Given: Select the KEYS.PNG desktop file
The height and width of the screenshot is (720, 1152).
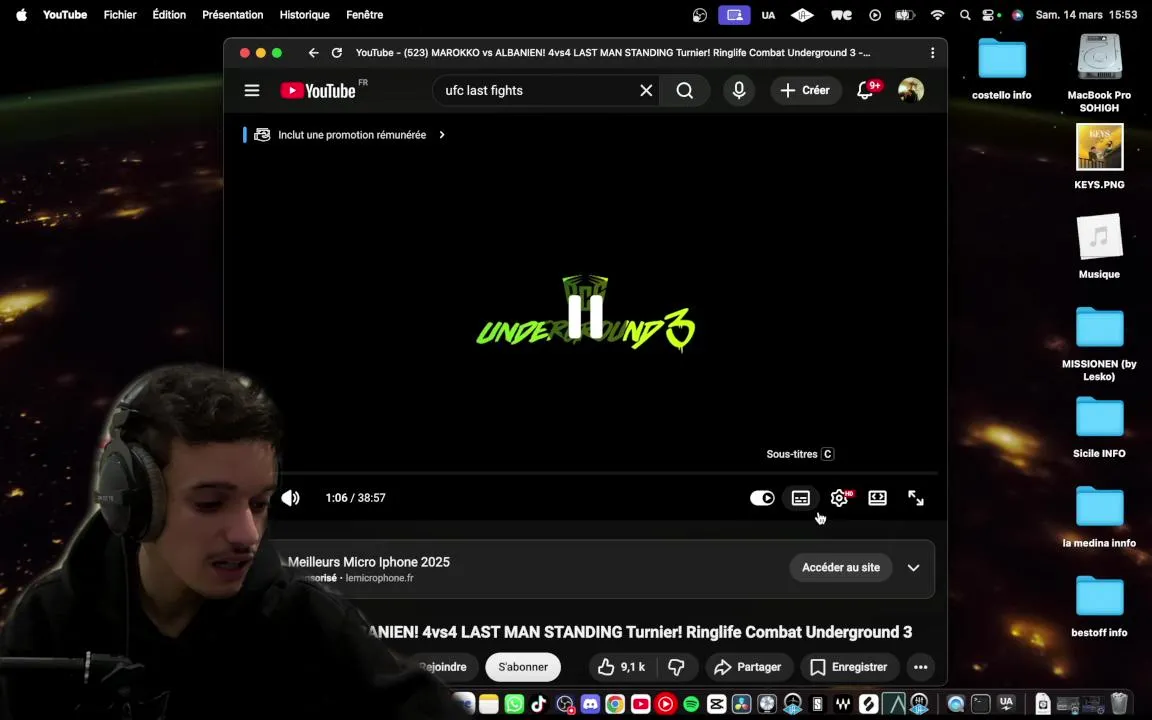Looking at the screenshot, I should tap(1099, 156).
